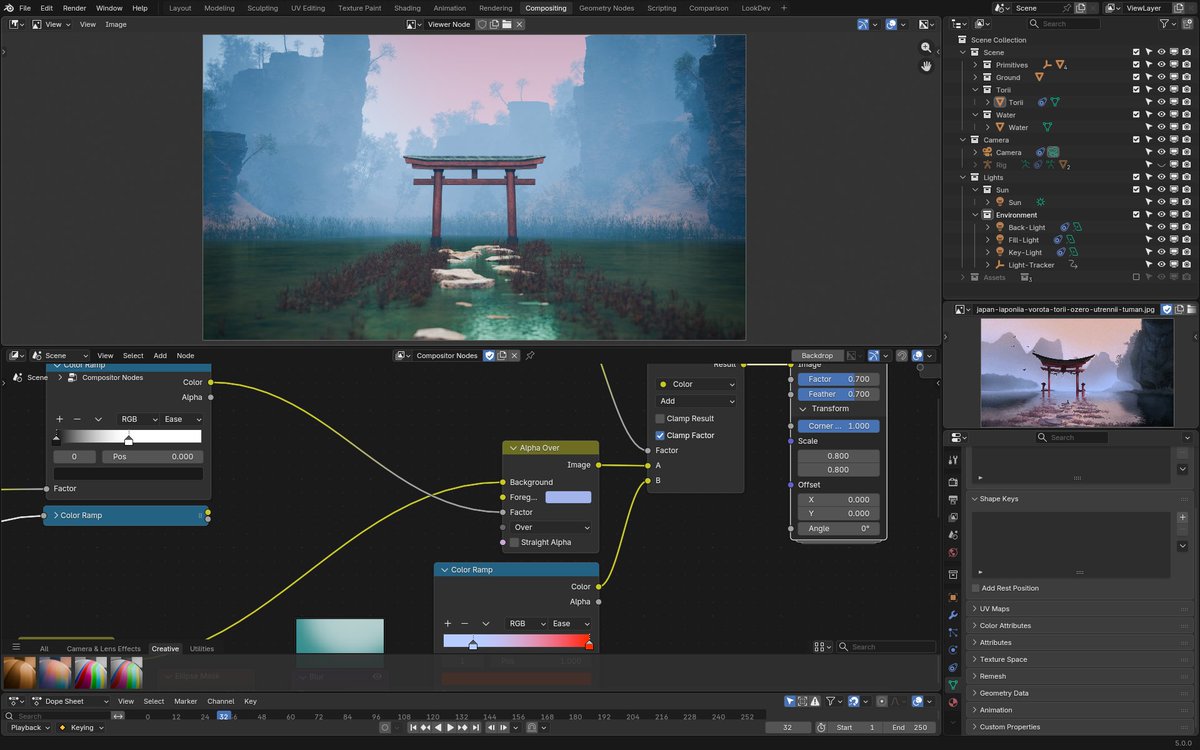This screenshot has width=1200, height=750.
Task: Open the Add blend mode dropdown
Action: tap(696, 400)
